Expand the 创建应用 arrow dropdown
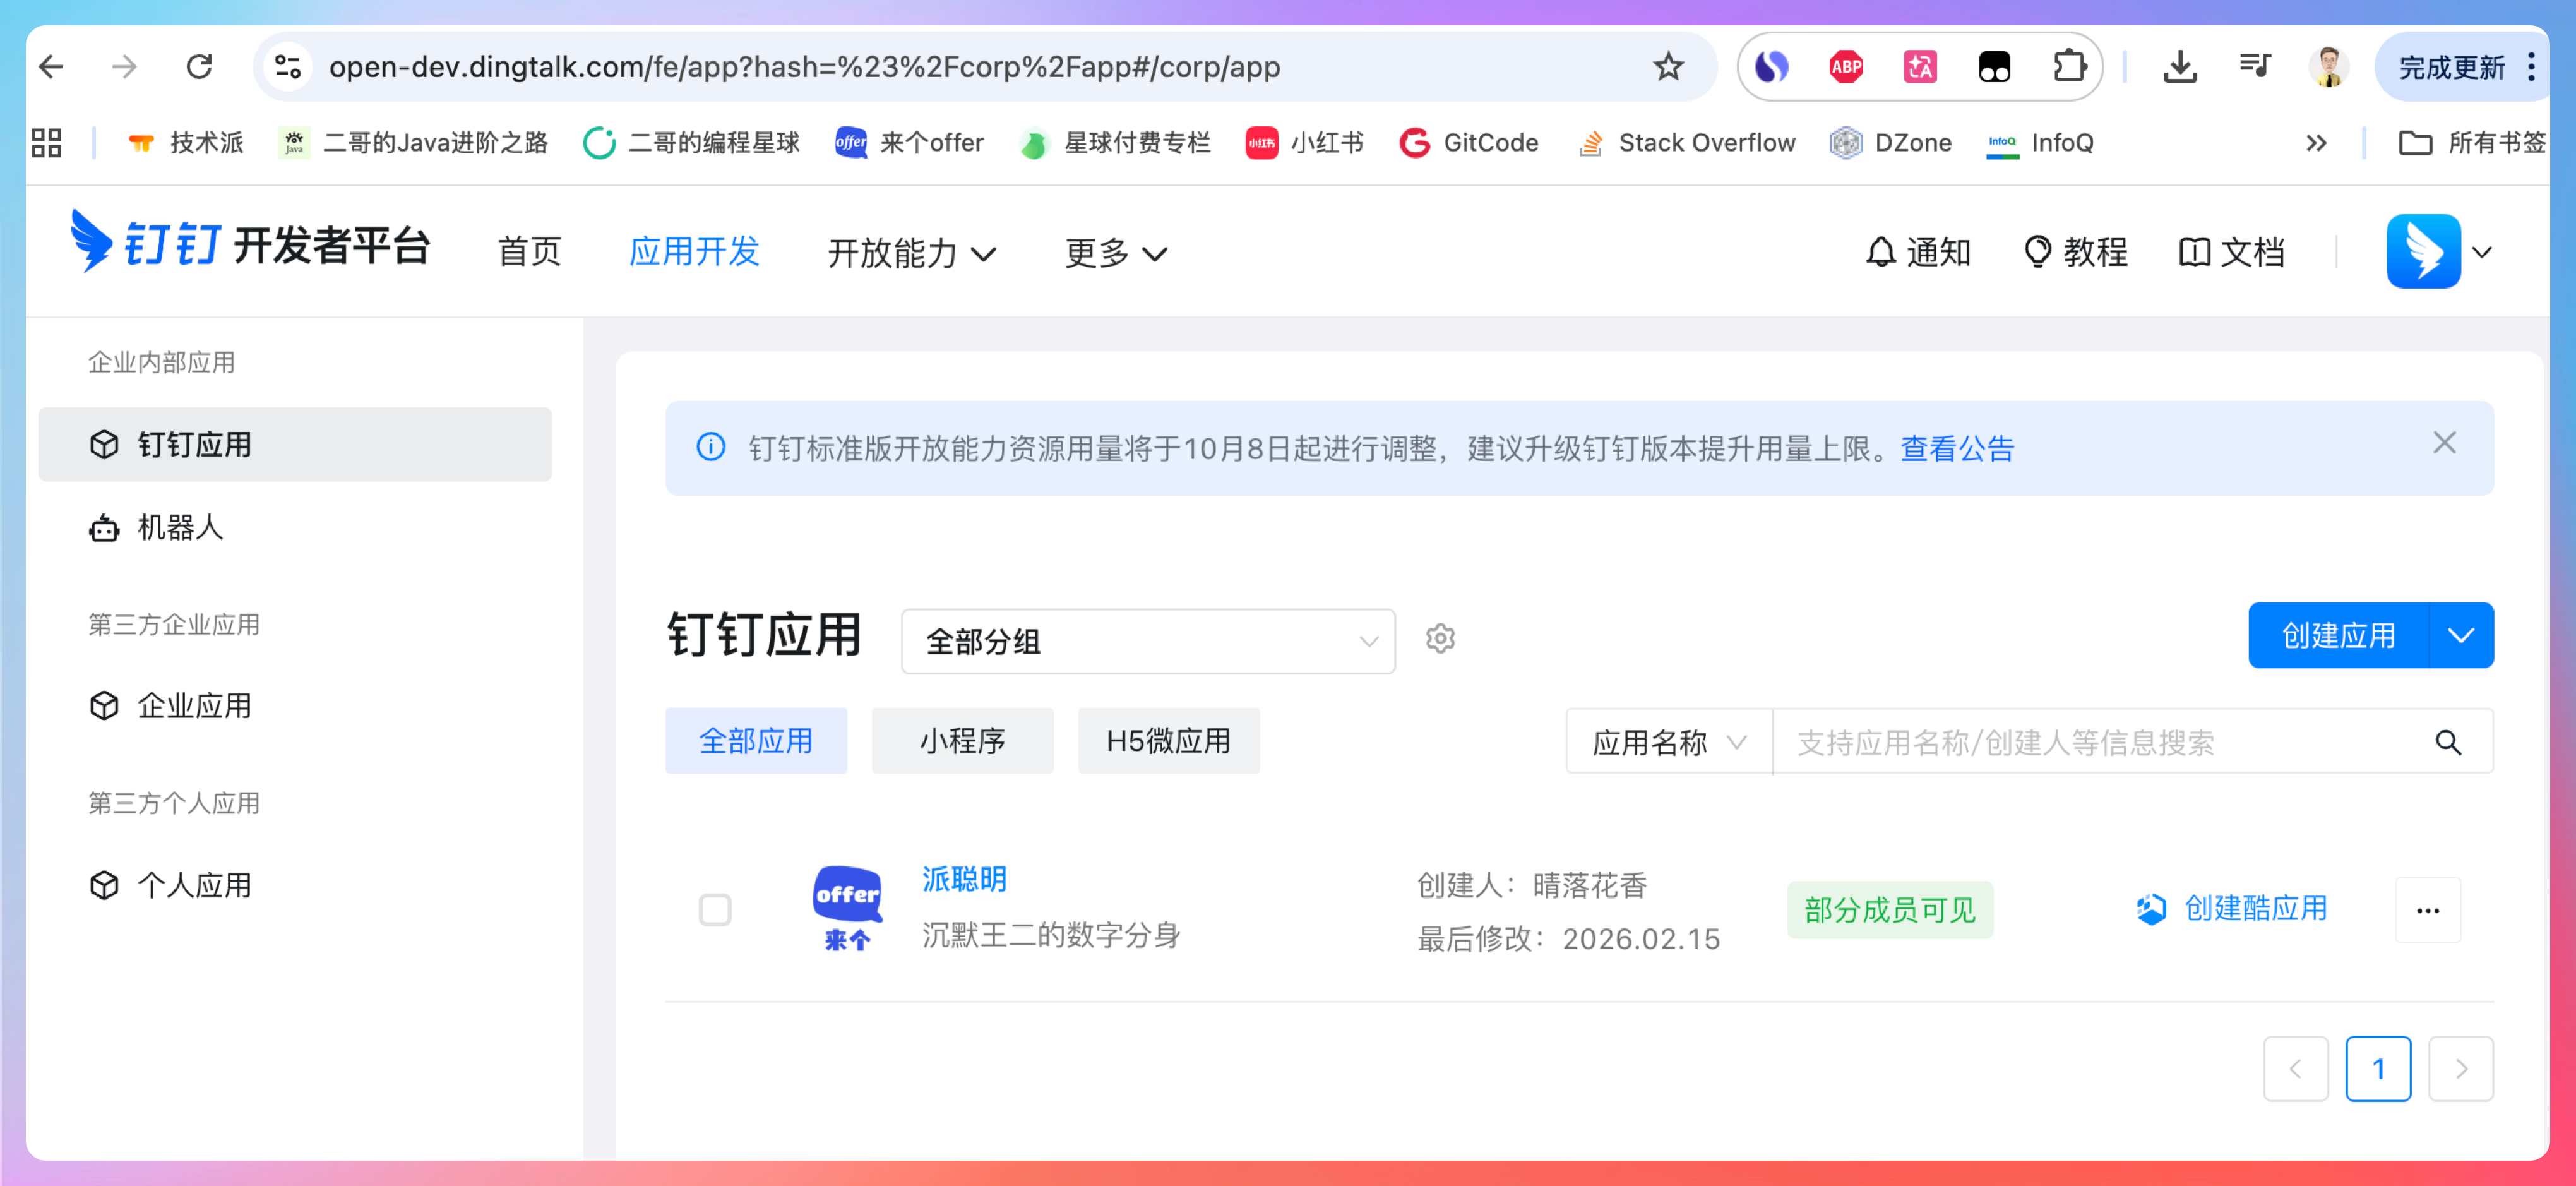Viewport: 2576px width, 1186px height. pos(2460,635)
